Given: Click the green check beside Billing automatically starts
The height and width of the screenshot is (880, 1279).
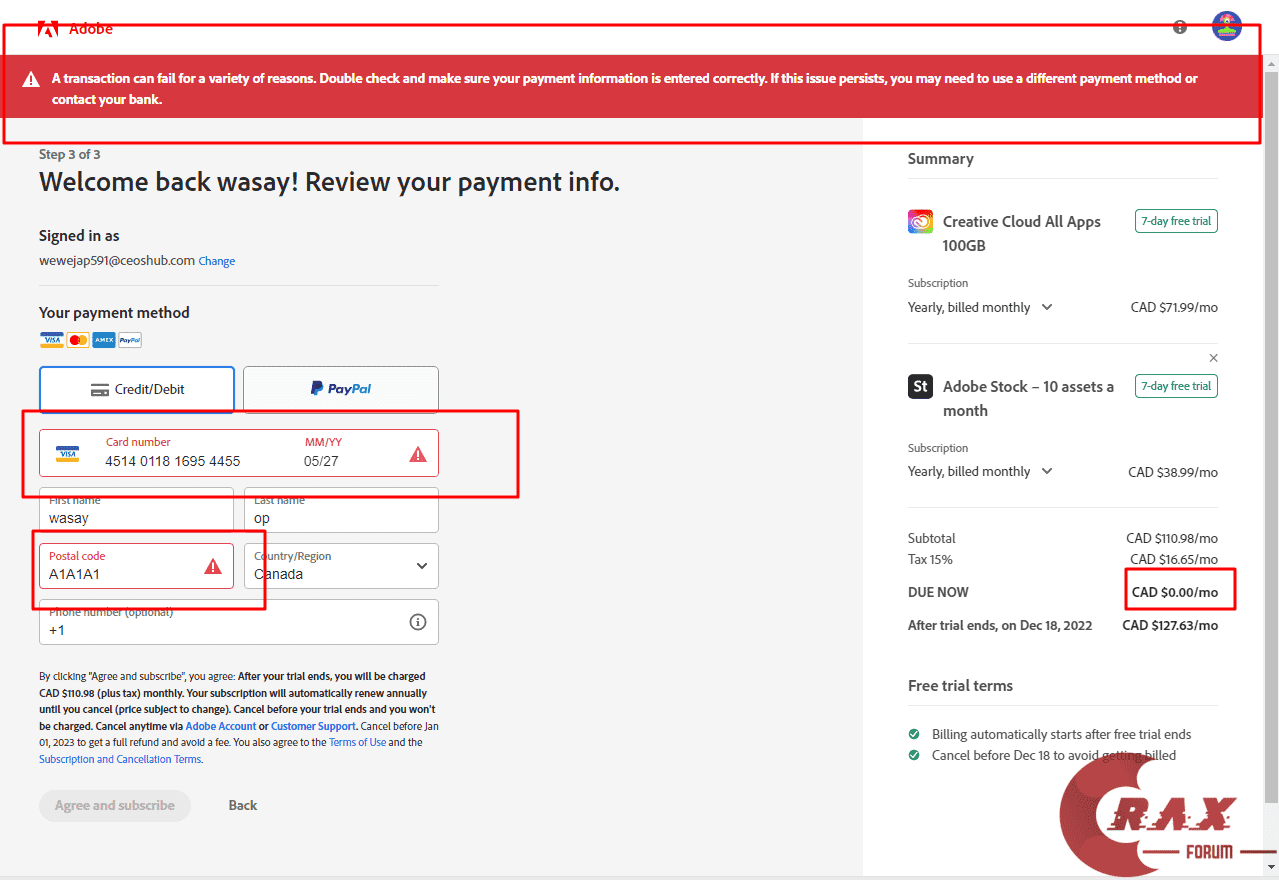Looking at the screenshot, I should [914, 733].
